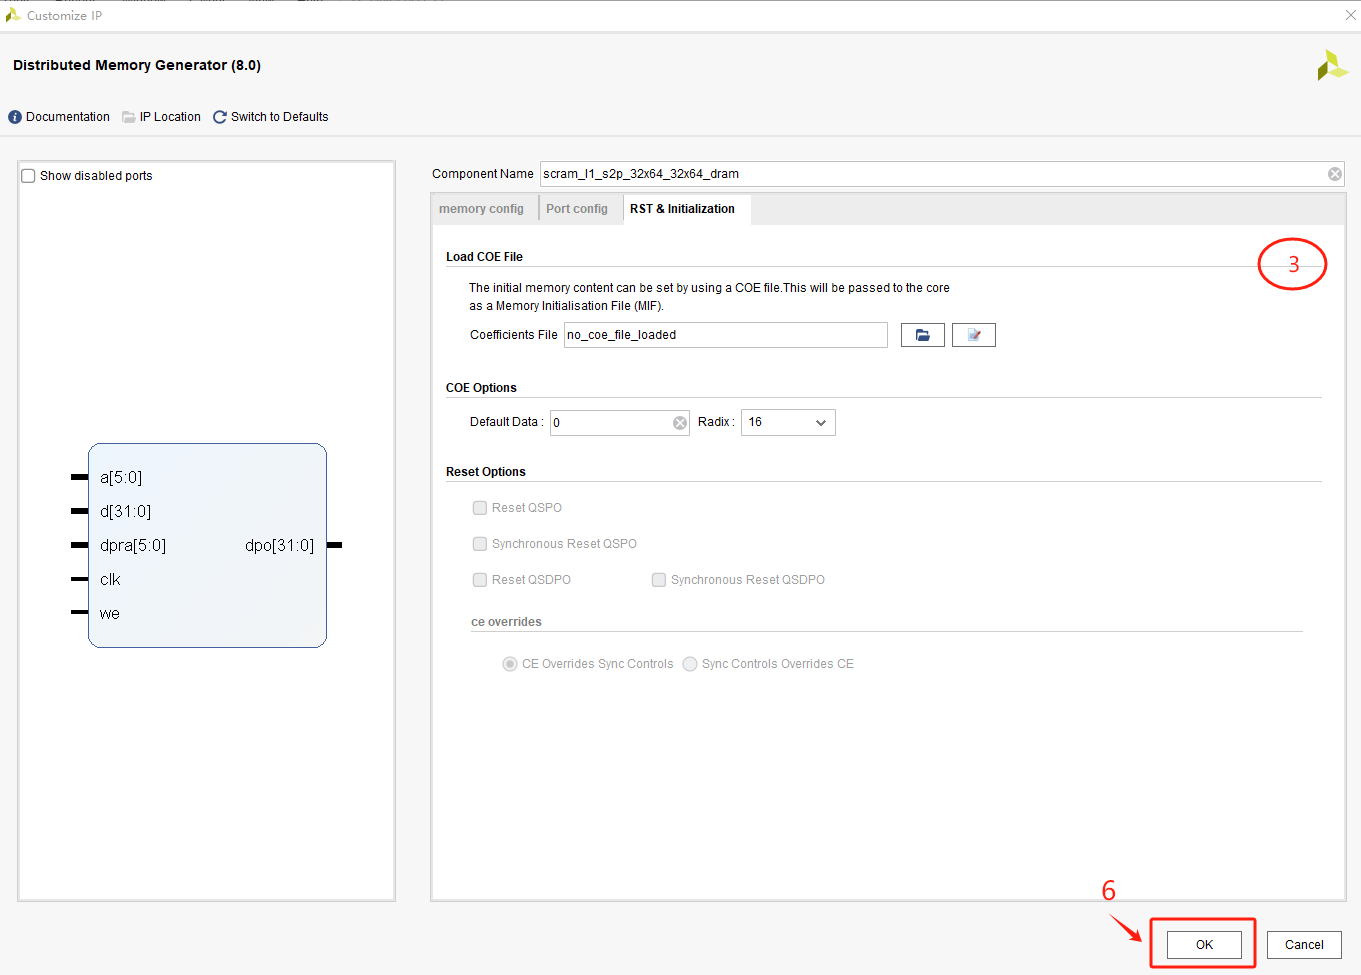The width and height of the screenshot is (1361, 975).
Task: Enable the Show disabled ports checkbox
Action: pos(28,175)
